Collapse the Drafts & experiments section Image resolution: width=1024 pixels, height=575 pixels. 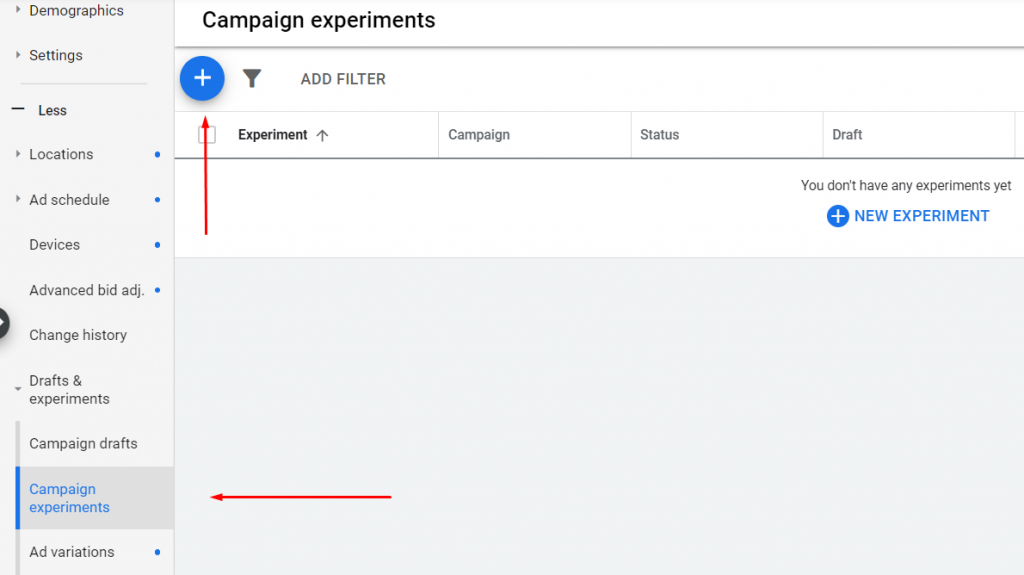(18, 389)
